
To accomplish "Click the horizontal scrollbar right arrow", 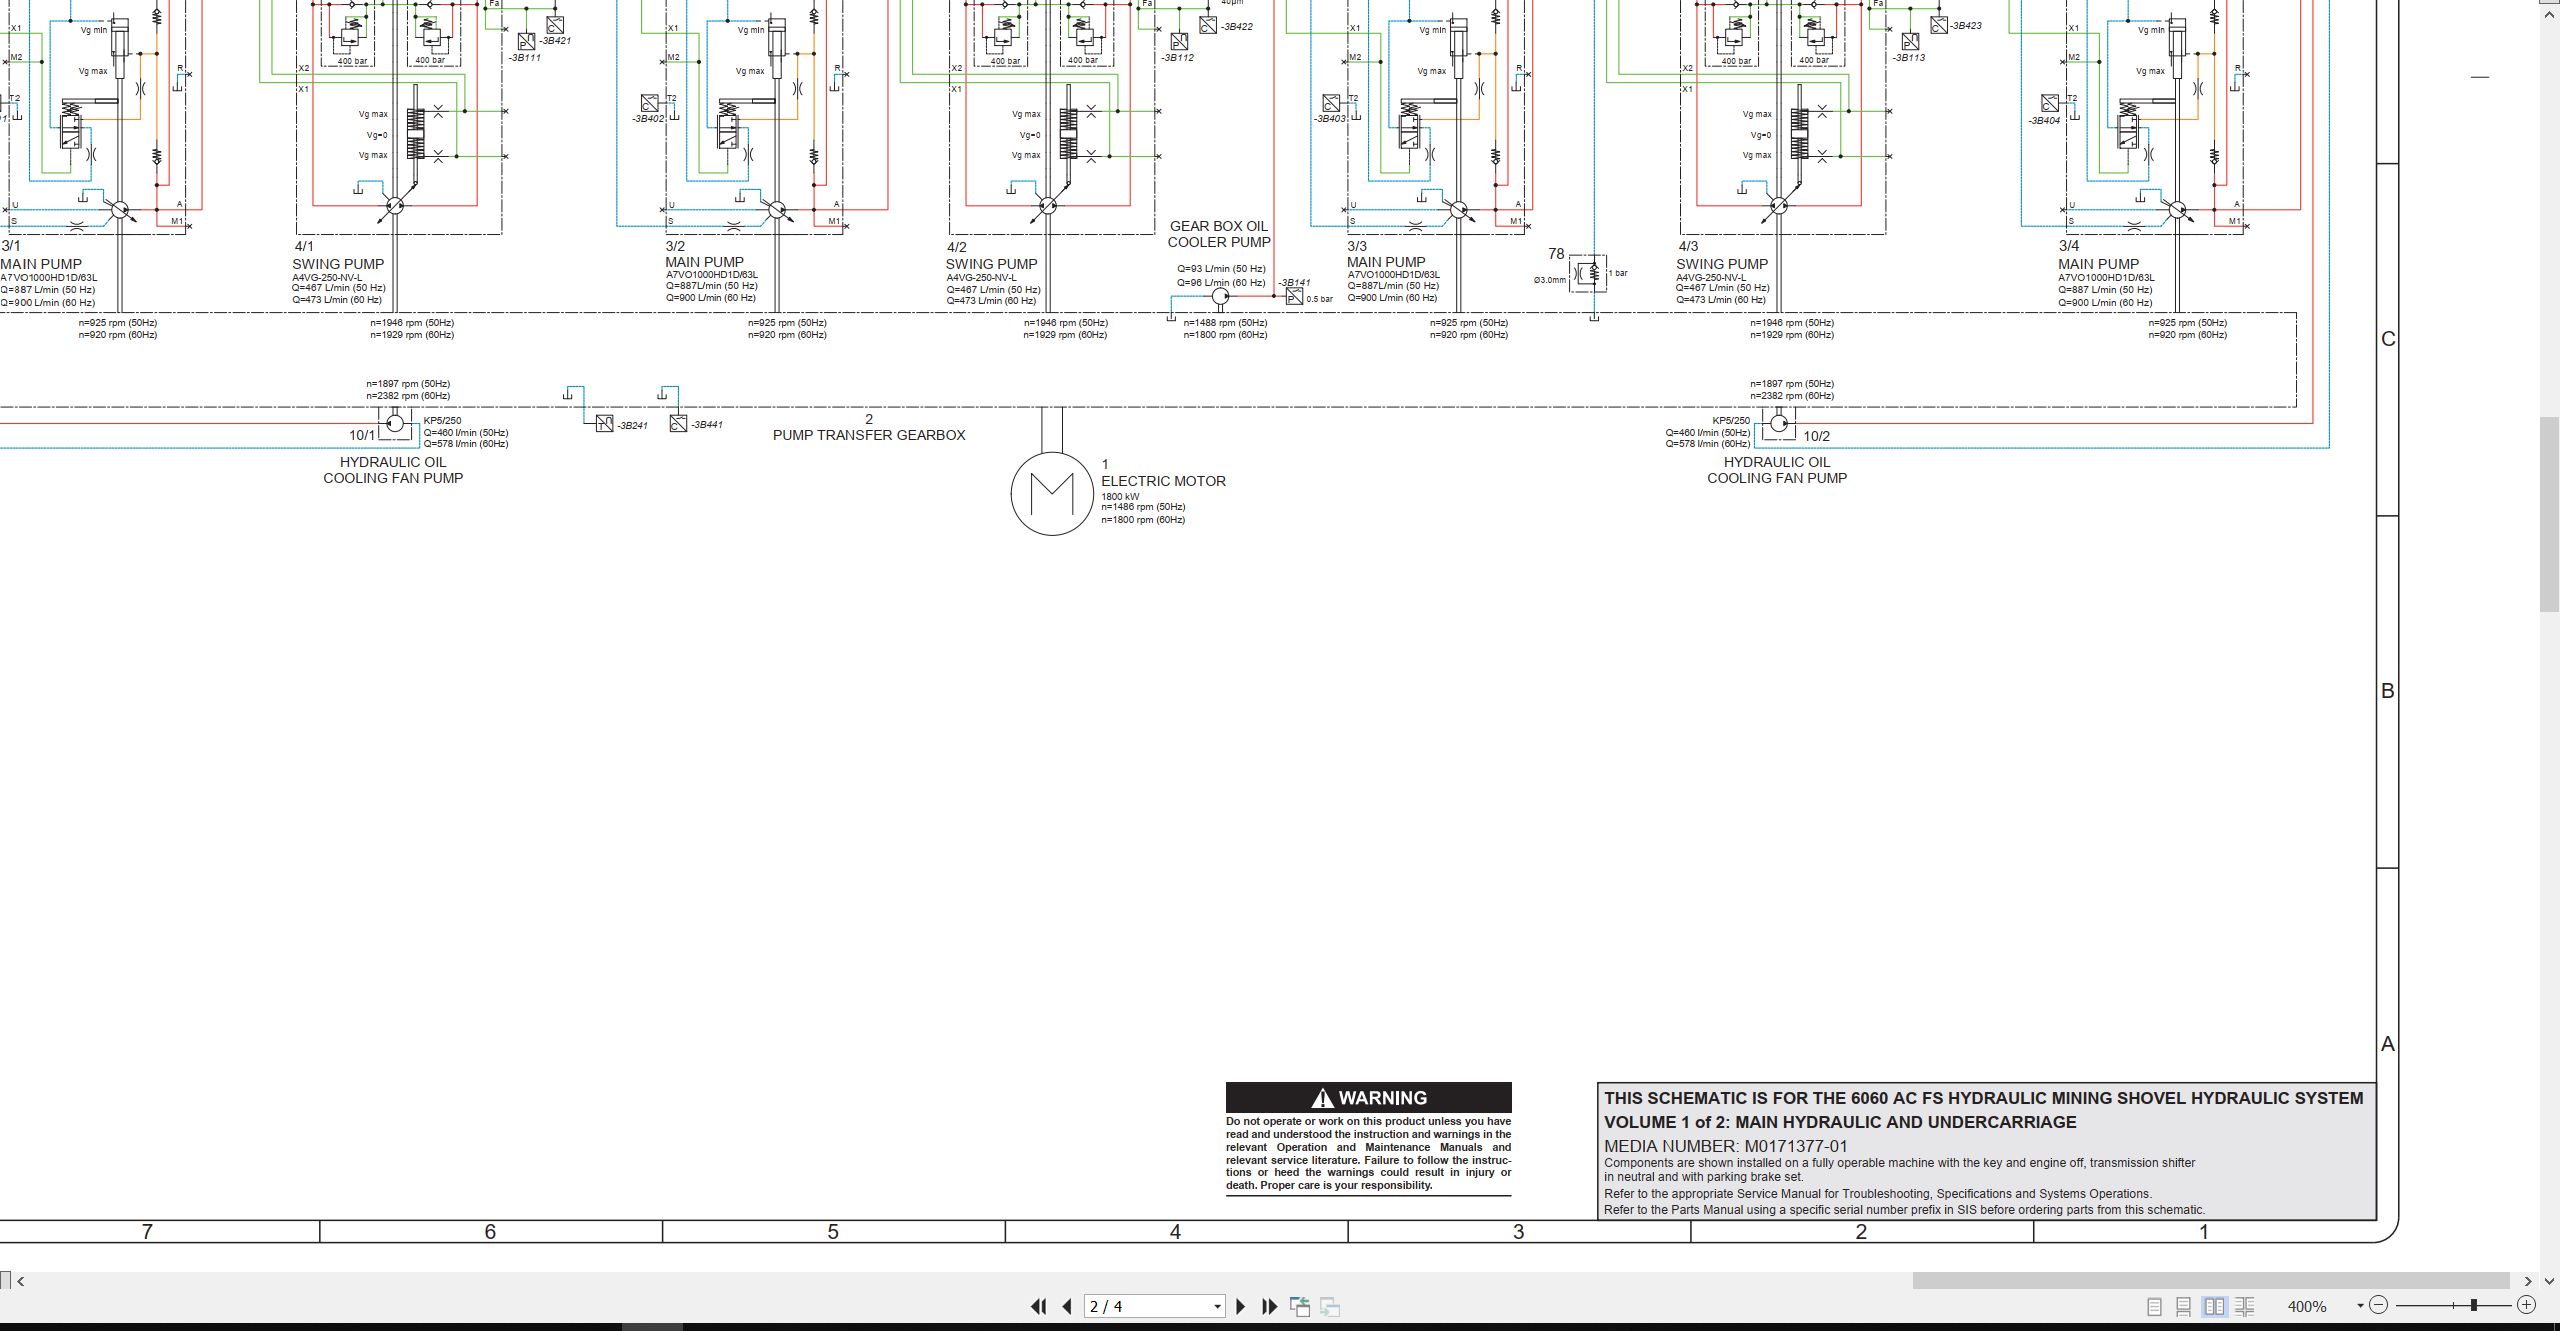I will (2528, 1281).
